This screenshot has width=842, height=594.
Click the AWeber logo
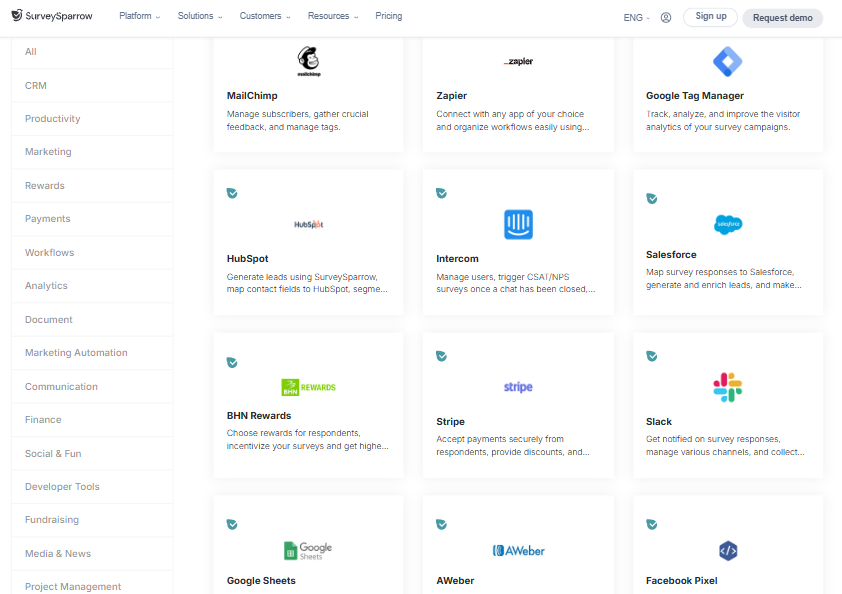coord(519,550)
